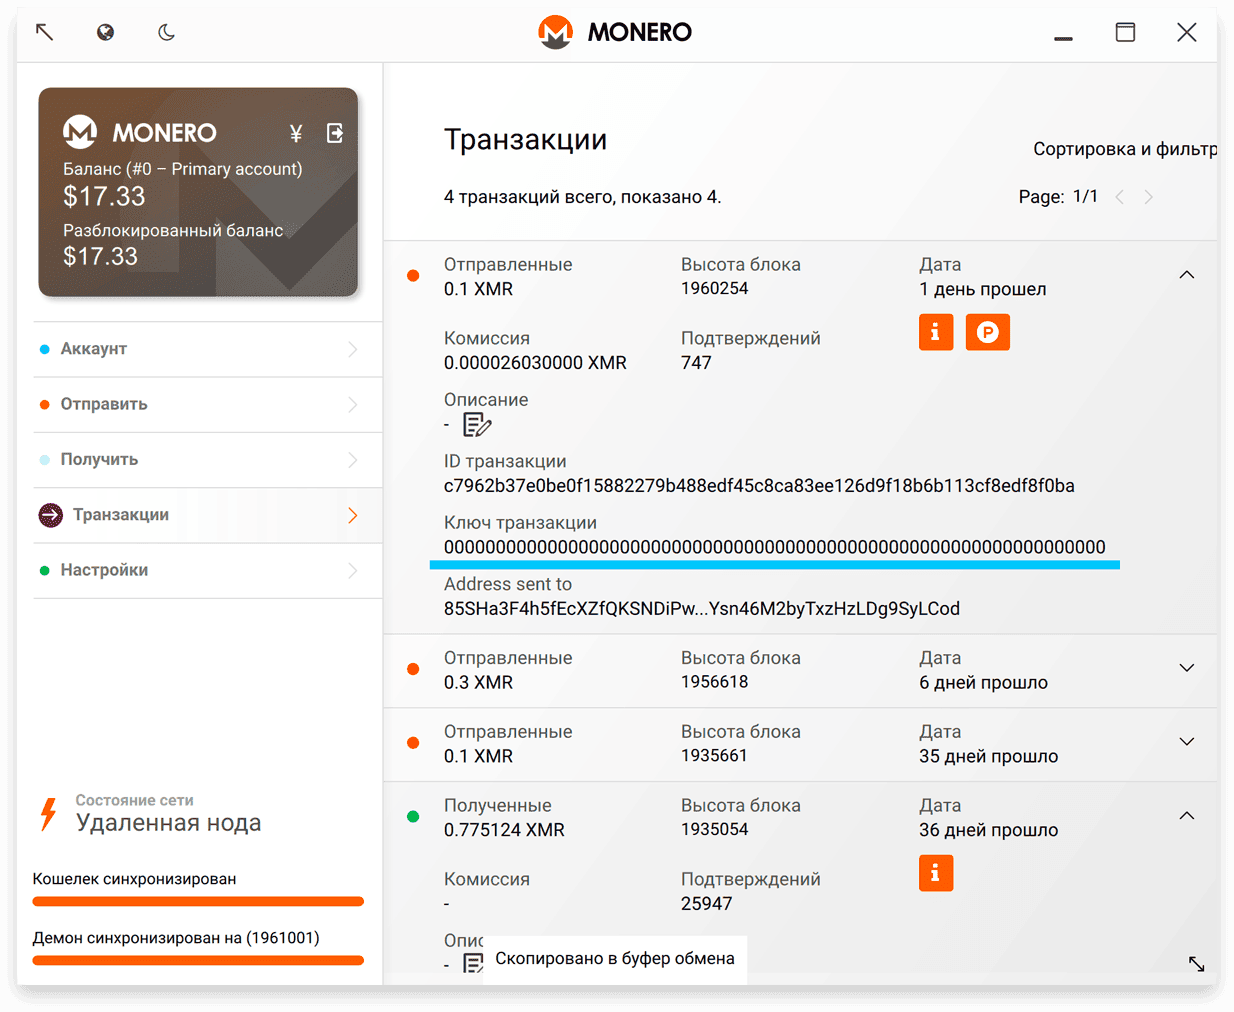Collapse the received 0.775124 XMR transaction
This screenshot has height=1012, width=1234.
(x=1186, y=816)
